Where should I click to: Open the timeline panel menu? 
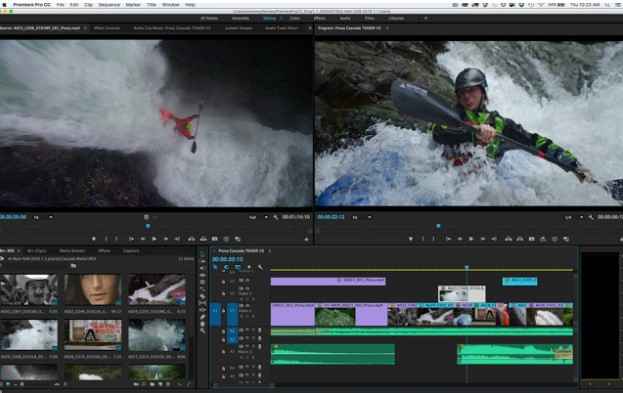click(269, 251)
